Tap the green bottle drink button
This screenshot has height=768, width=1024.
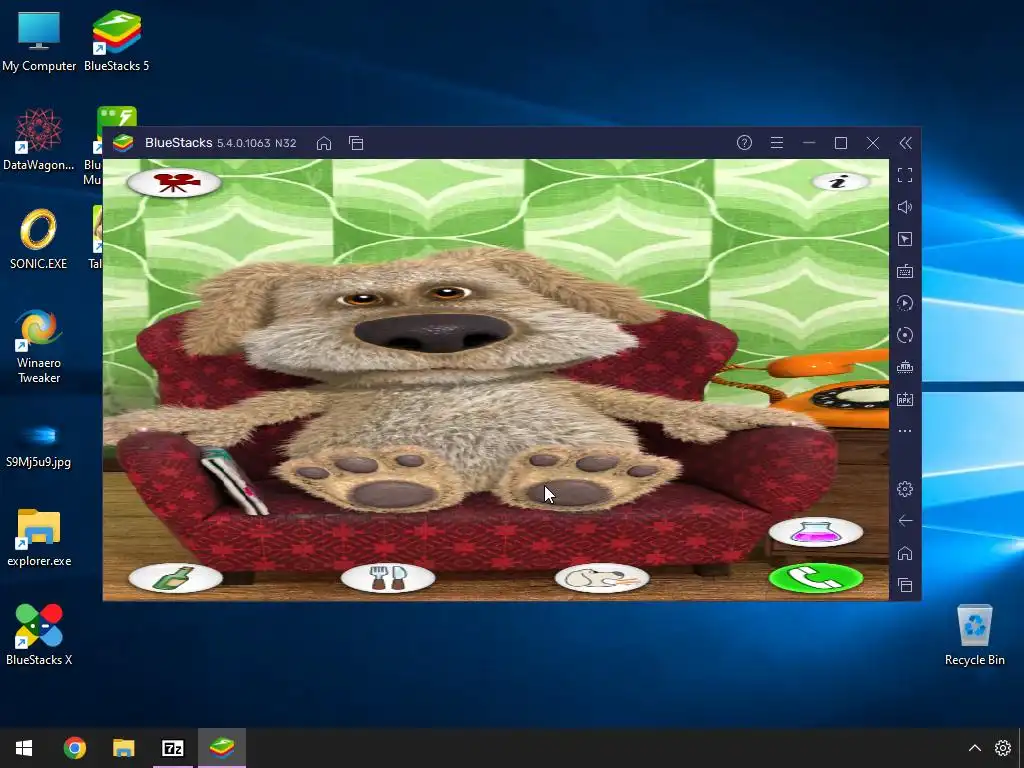[x=175, y=578]
